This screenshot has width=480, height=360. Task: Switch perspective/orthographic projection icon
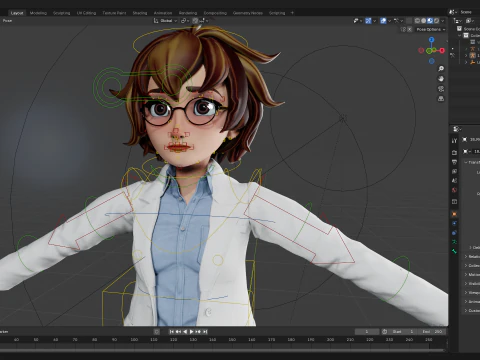[441, 99]
